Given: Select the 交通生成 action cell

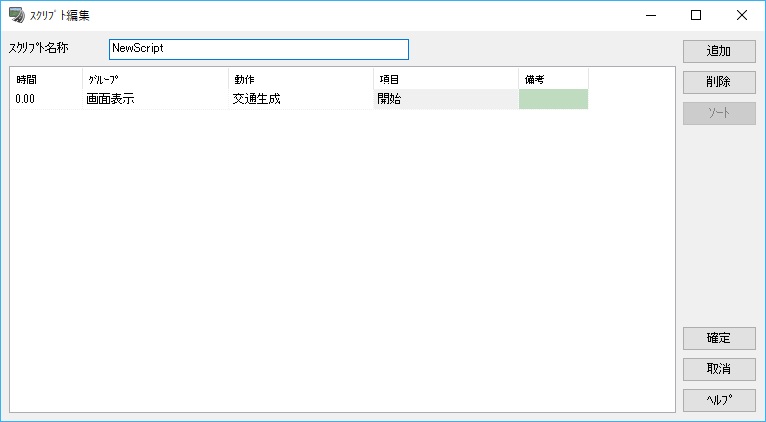Looking at the screenshot, I should [301, 99].
